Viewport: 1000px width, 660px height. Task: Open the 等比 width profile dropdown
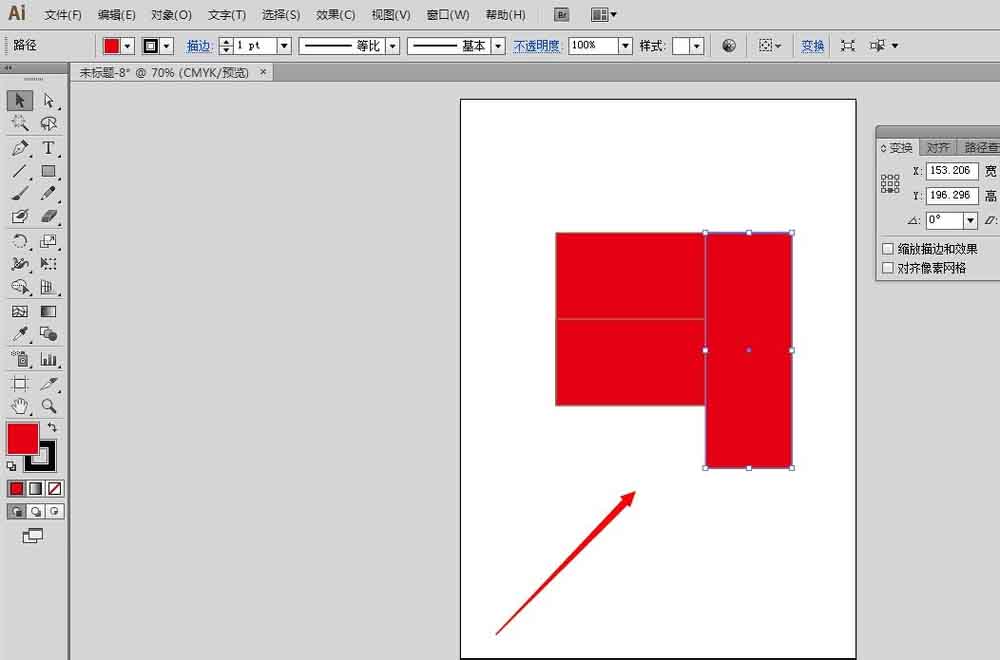click(x=393, y=46)
